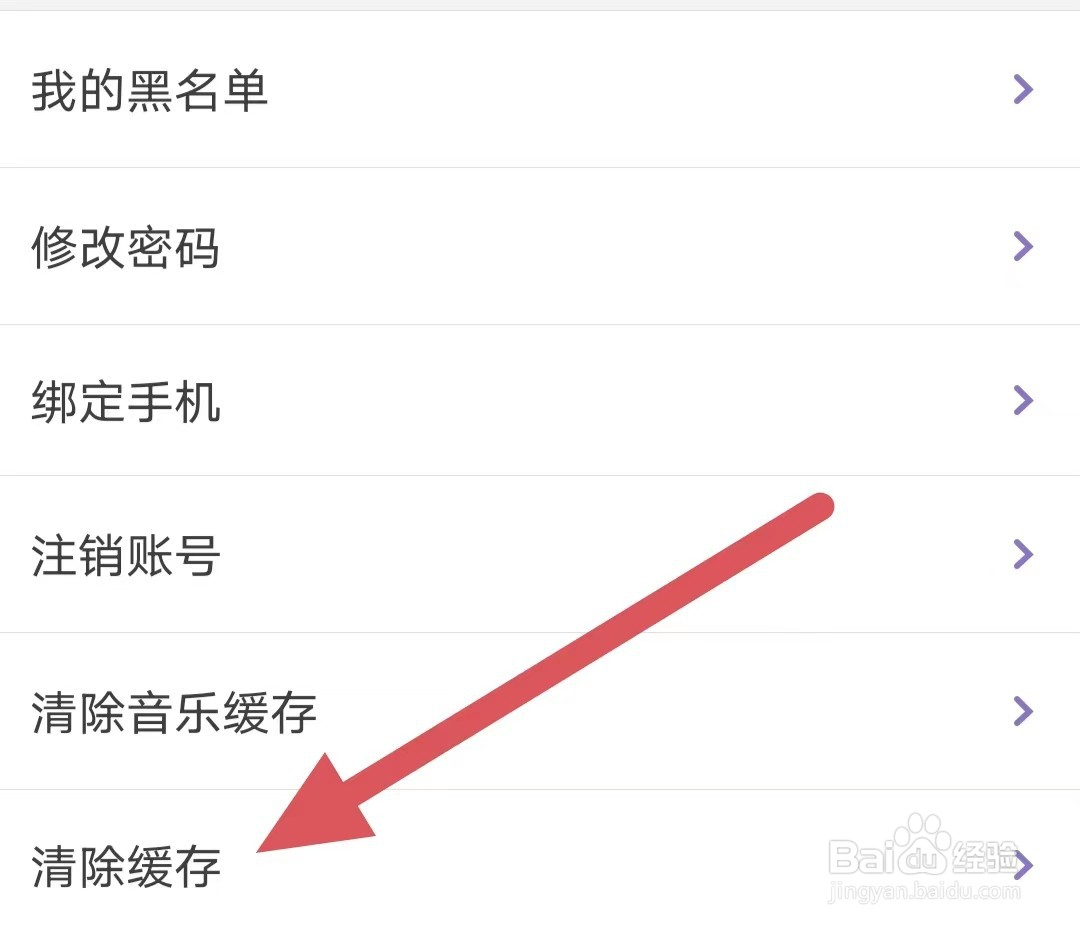Tap the chevron on the 清除缓存 row
Viewport: 1080px width, 928px height.
(1024, 865)
